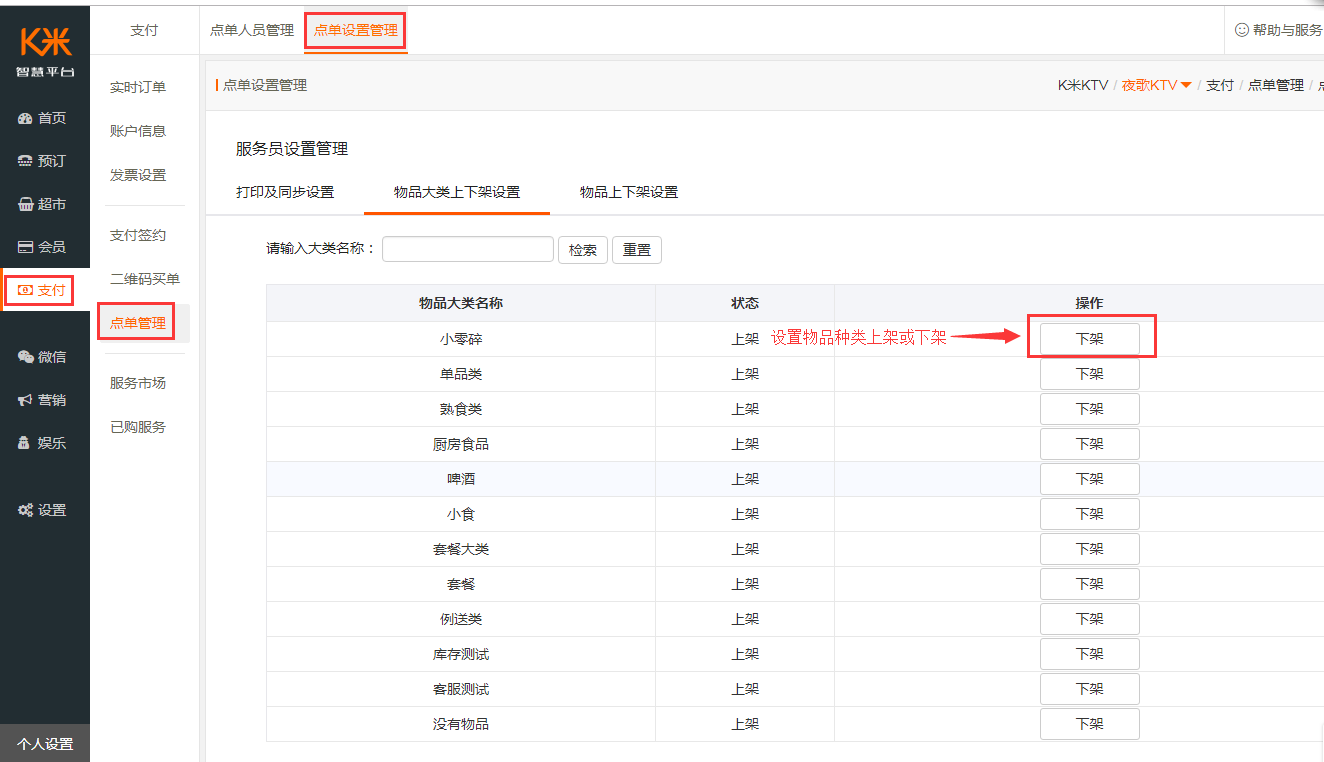Image resolution: width=1324 pixels, height=762 pixels.
Task: Open 支付签约 submenu item
Action: point(138,235)
